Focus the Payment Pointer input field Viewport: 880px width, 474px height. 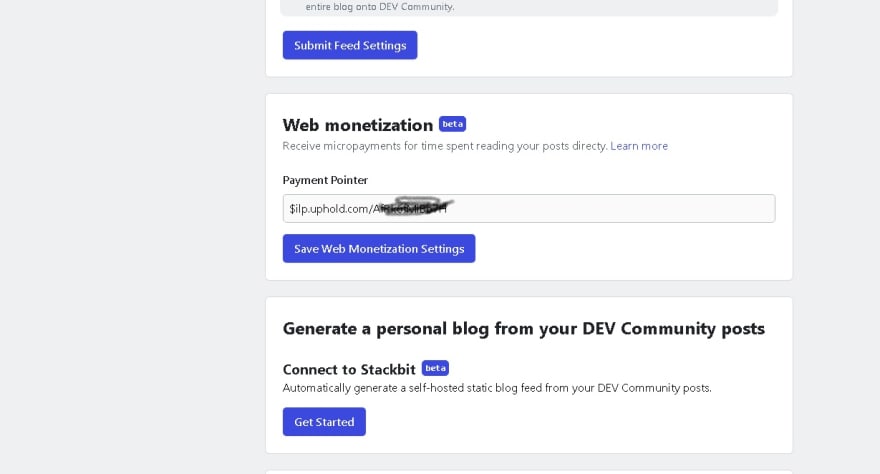[529, 208]
